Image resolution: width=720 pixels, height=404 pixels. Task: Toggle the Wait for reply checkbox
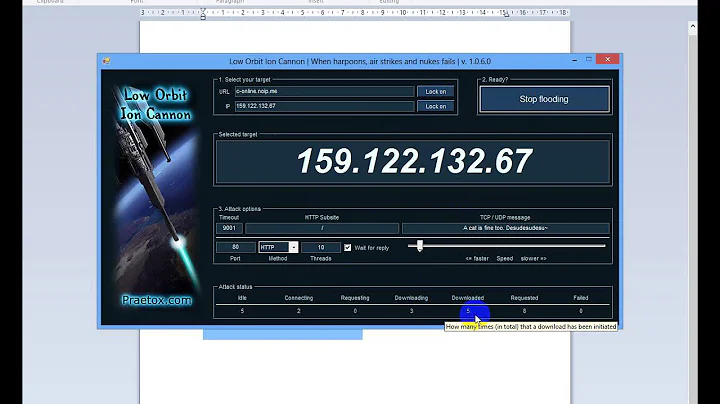348,247
